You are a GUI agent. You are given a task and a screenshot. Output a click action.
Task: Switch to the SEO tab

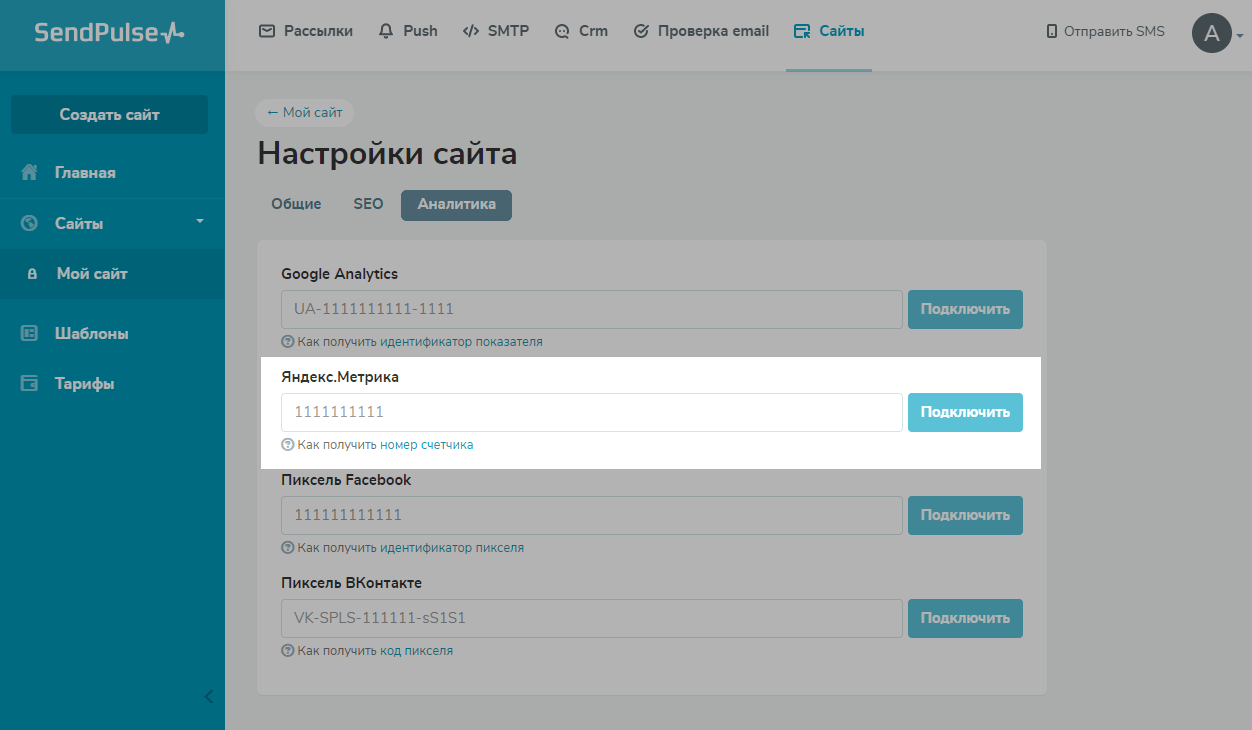point(368,204)
